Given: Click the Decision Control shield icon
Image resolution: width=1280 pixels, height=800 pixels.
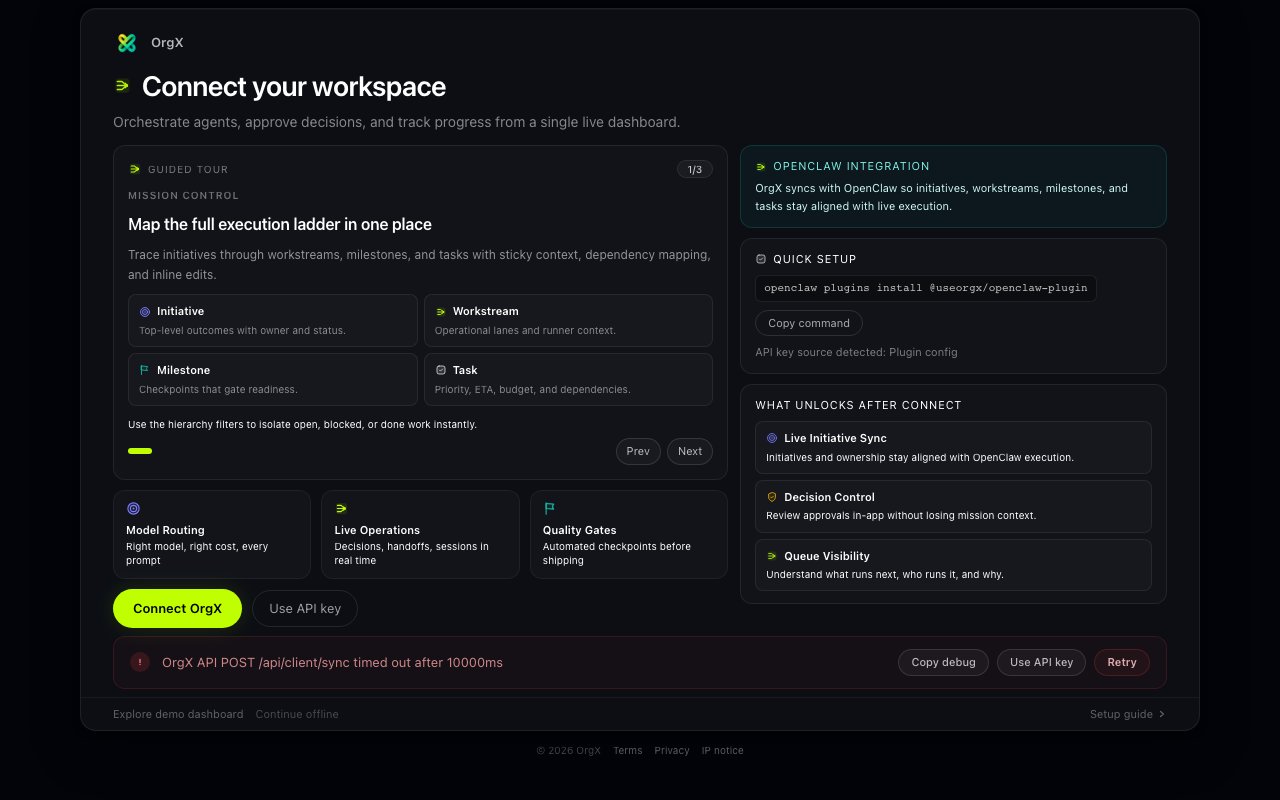Looking at the screenshot, I should click(772, 497).
